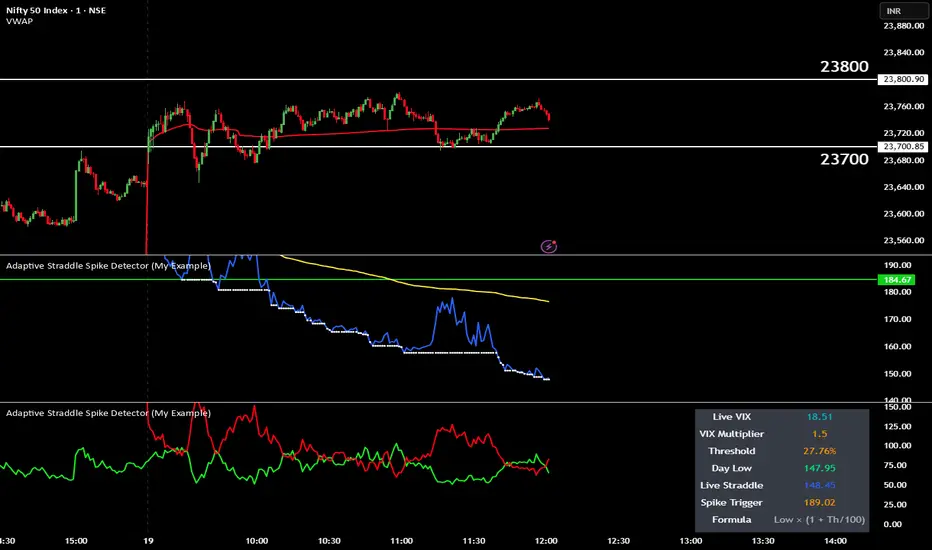The width and height of the screenshot is (932, 550).
Task: Open the INR currency selector
Action: click(x=903, y=11)
